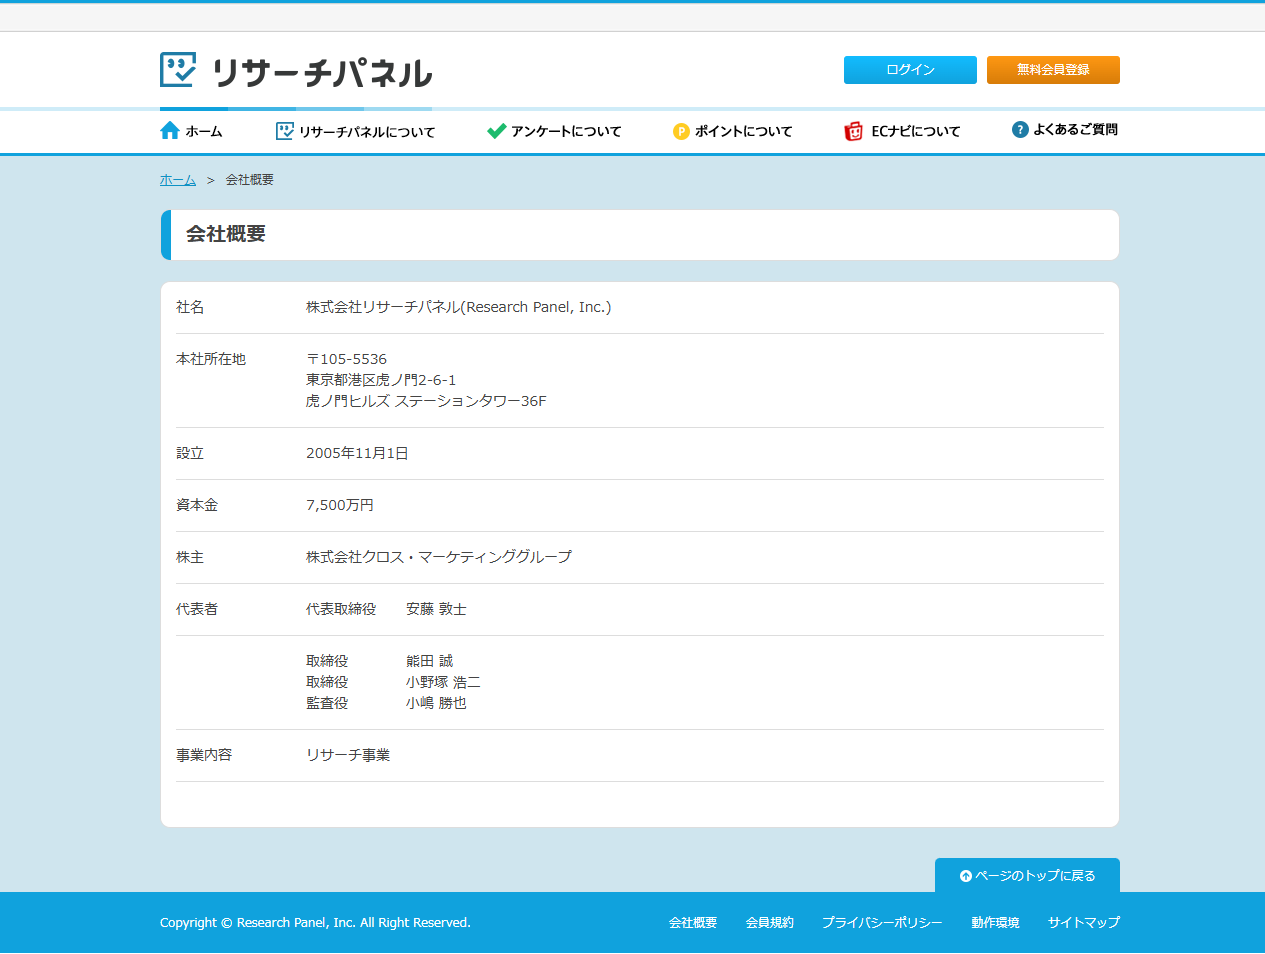Screen dimensions: 1265x954
Task: Click the 無料会員登録 button
Action: coord(1053,70)
